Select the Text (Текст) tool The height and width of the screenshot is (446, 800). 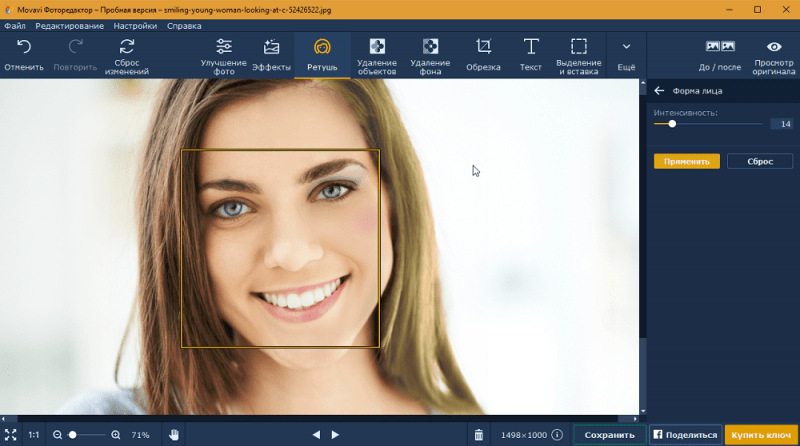531,47
